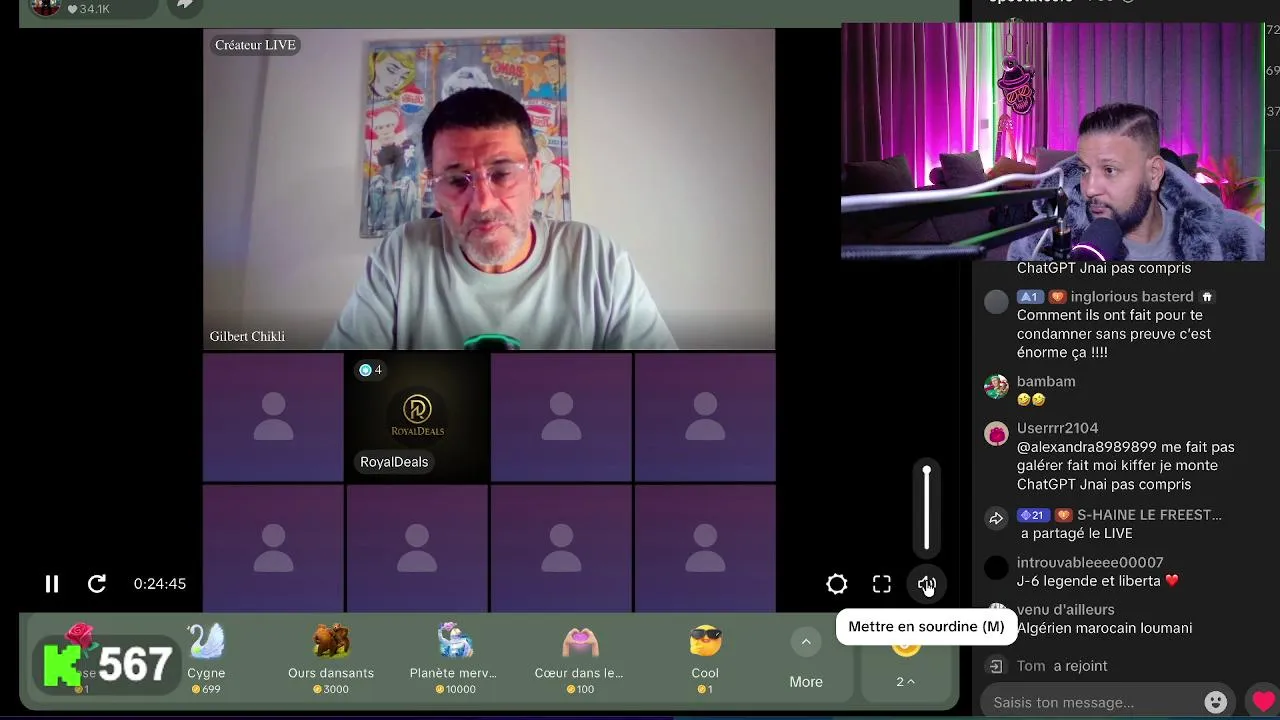
Task: Click Userrrr2104's pink avatar icon
Action: click(996, 434)
